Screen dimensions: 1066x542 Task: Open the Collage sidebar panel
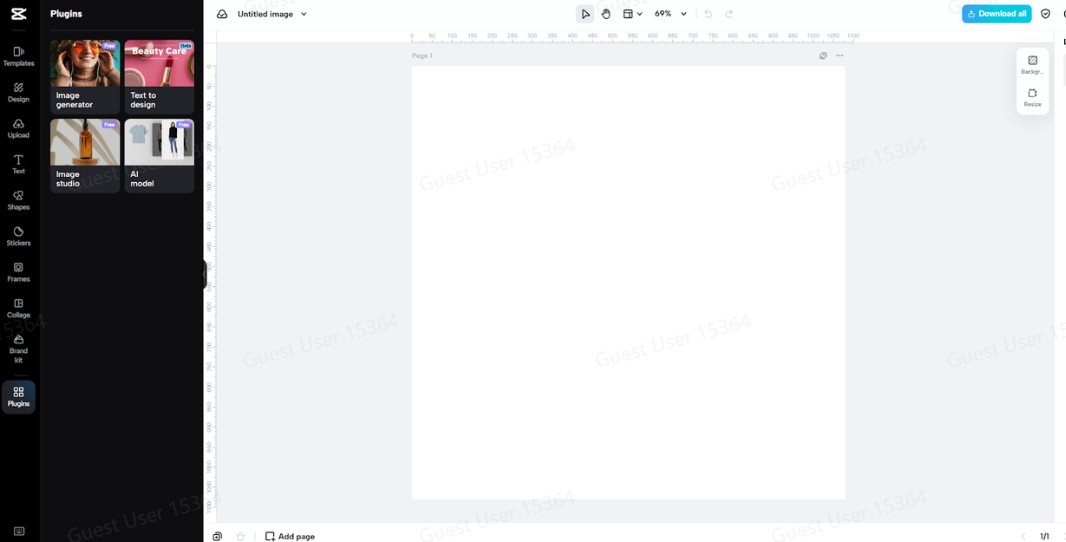[19, 309]
